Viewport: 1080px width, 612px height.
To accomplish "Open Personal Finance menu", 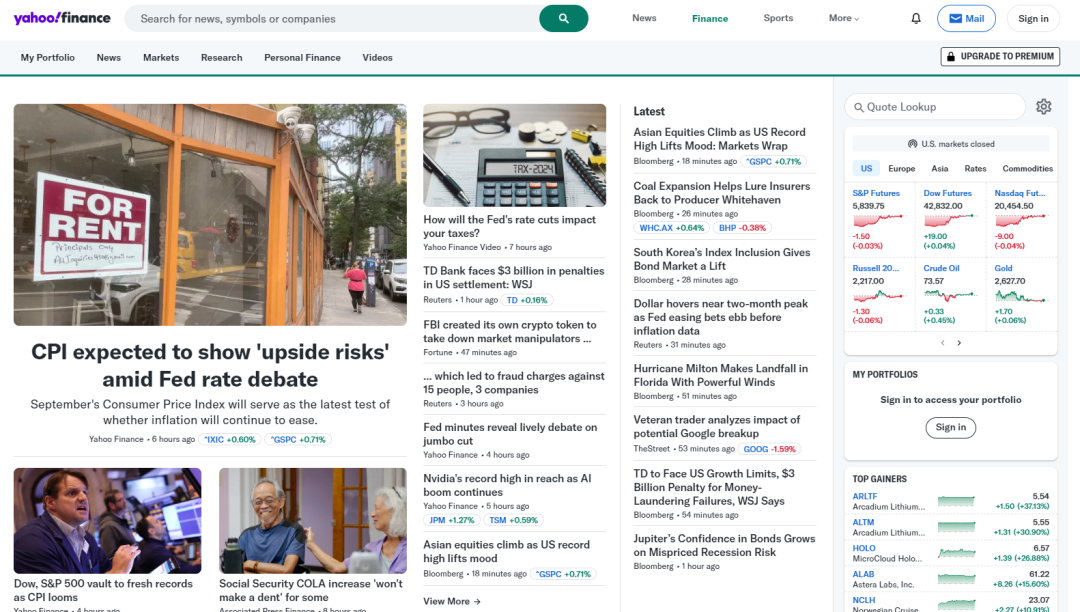I will (x=302, y=58).
